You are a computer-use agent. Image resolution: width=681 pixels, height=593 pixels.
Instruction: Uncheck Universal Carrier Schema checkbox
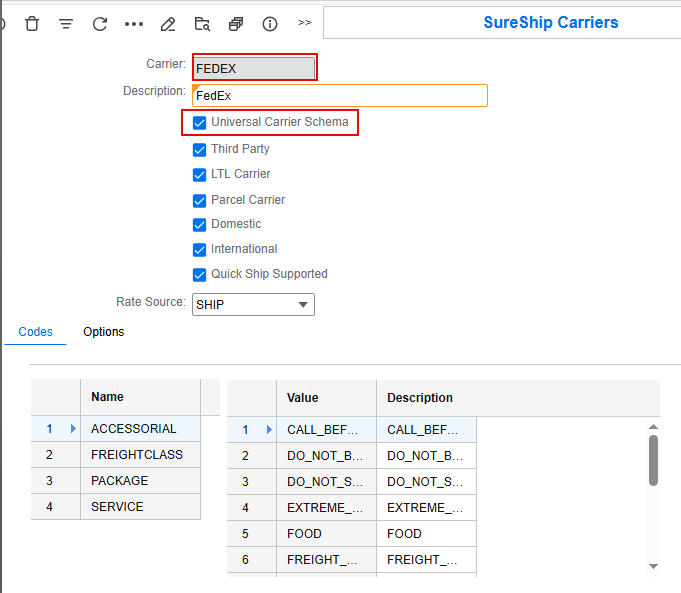point(200,123)
